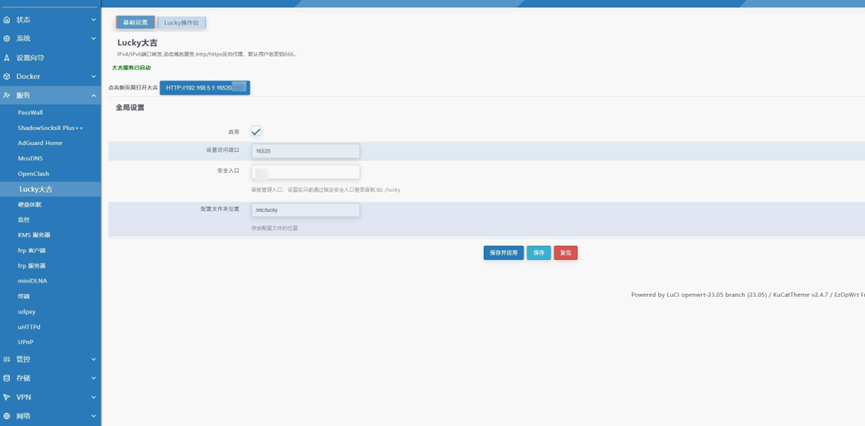Click the 存储 storage icon

(x=7, y=378)
